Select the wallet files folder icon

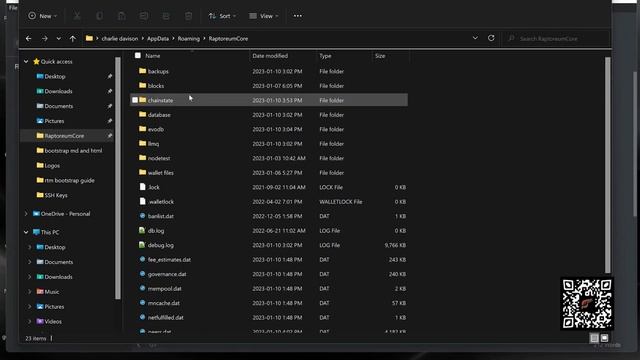point(142,172)
